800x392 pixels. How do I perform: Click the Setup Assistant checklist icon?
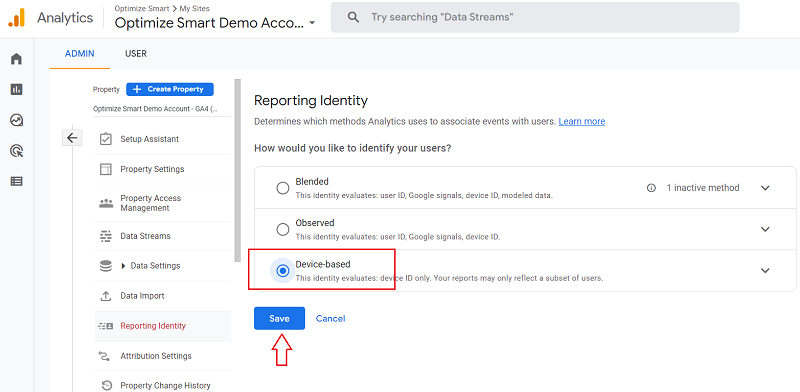tap(106, 139)
